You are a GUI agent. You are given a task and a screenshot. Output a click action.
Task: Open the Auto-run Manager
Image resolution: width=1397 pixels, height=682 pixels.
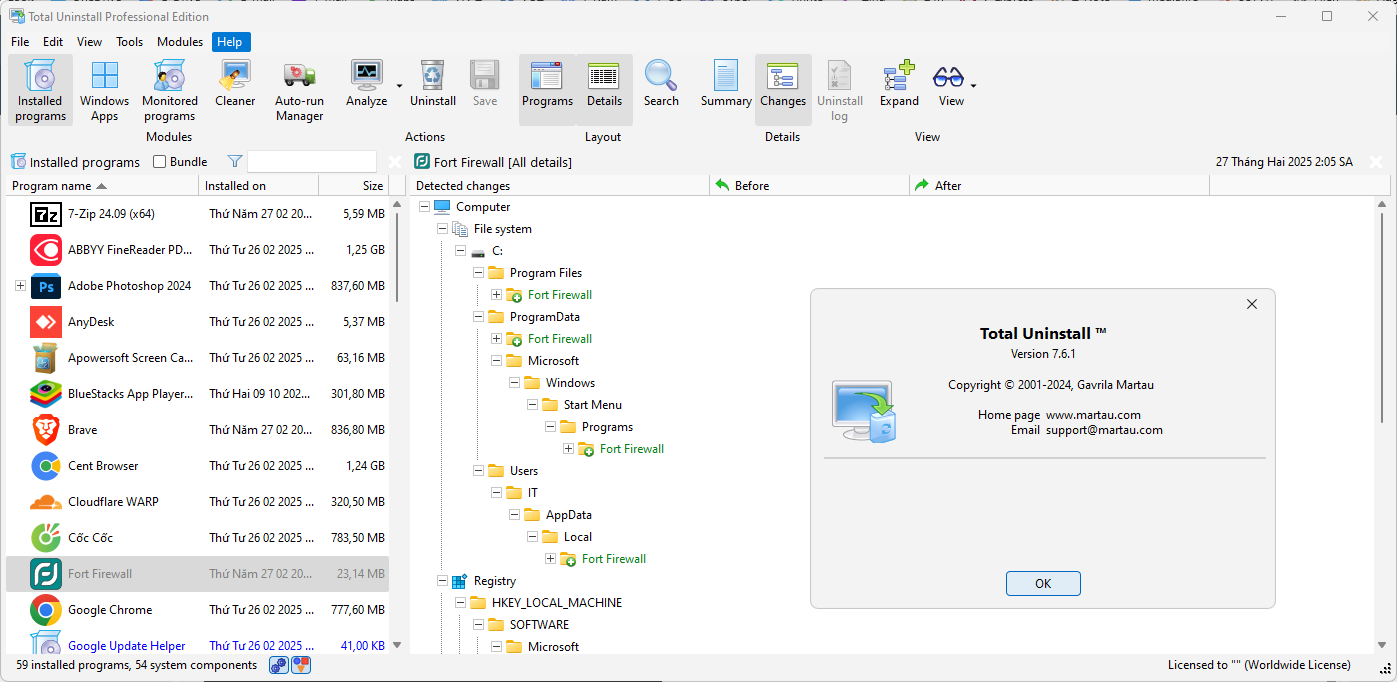pyautogui.click(x=300, y=90)
